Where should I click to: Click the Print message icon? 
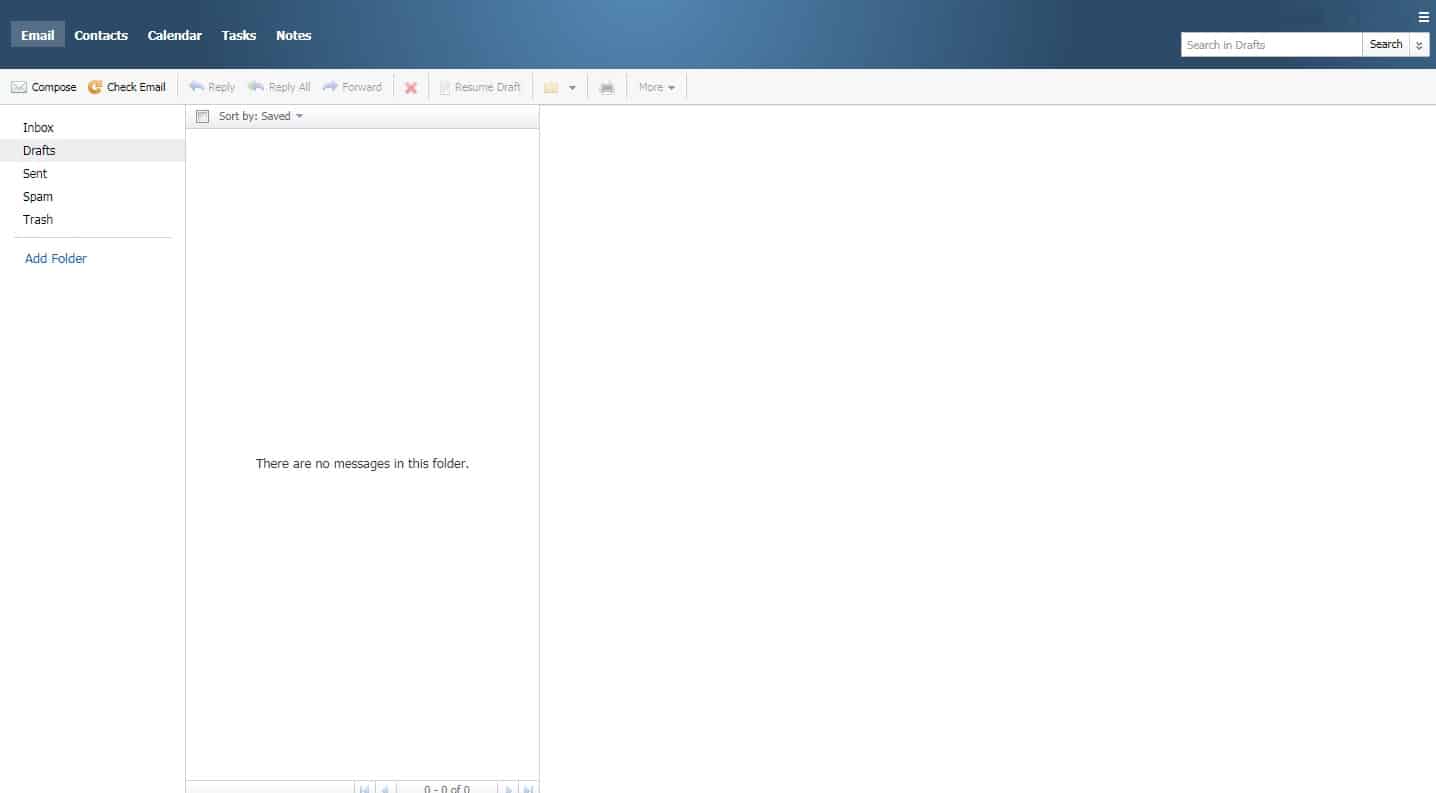607,87
